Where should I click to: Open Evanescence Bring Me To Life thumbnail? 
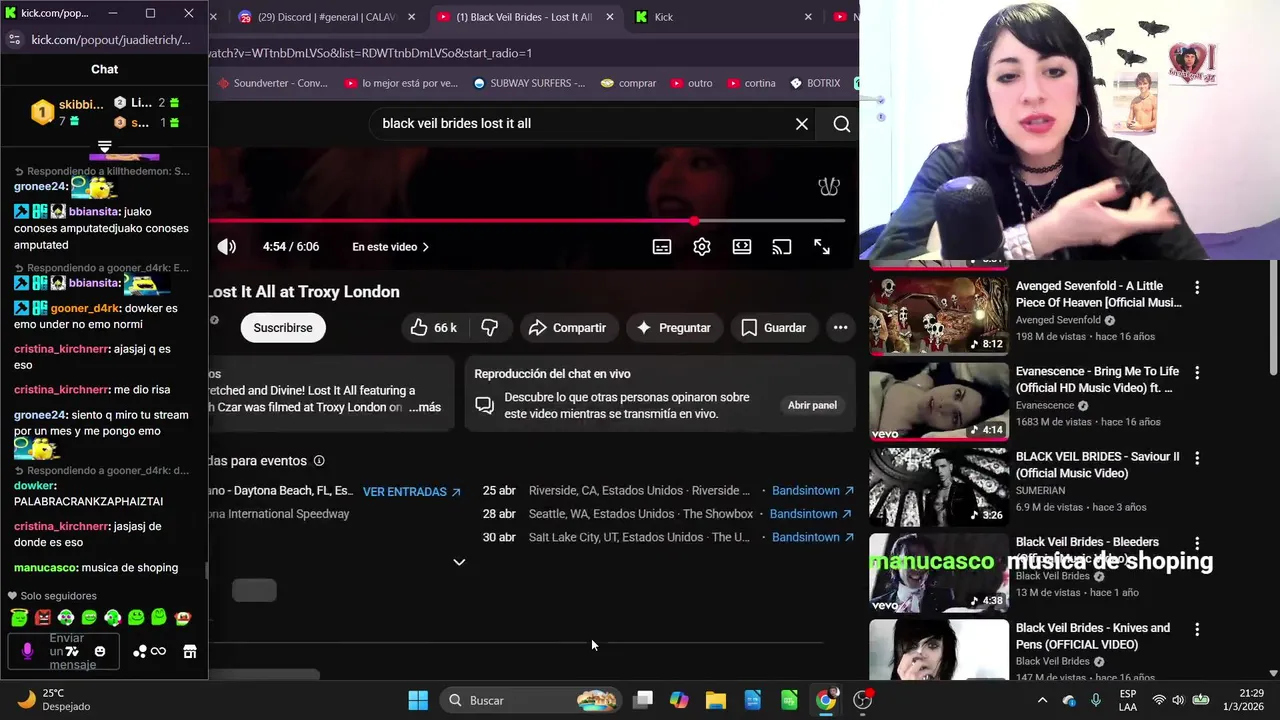point(939,401)
